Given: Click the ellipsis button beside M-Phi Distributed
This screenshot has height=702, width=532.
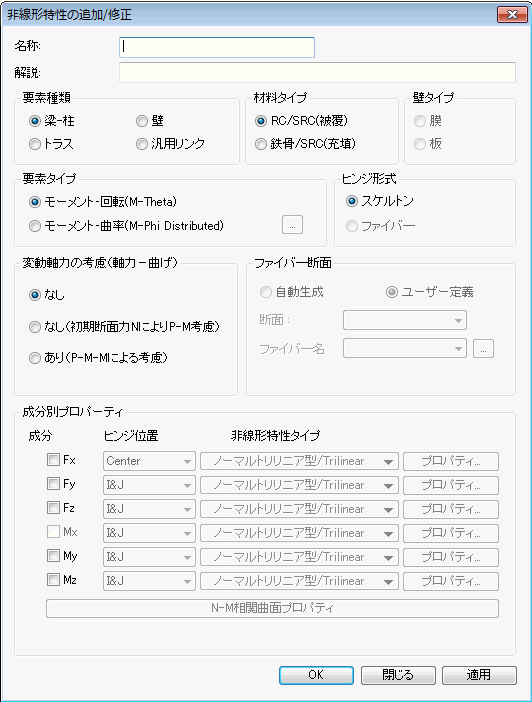Looking at the screenshot, I should pyautogui.click(x=292, y=225).
